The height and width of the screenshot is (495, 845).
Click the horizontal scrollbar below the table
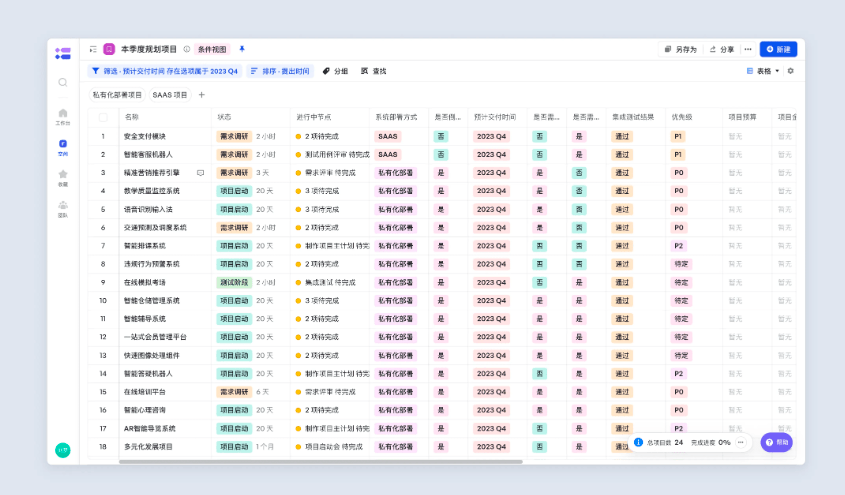[x=321, y=462]
